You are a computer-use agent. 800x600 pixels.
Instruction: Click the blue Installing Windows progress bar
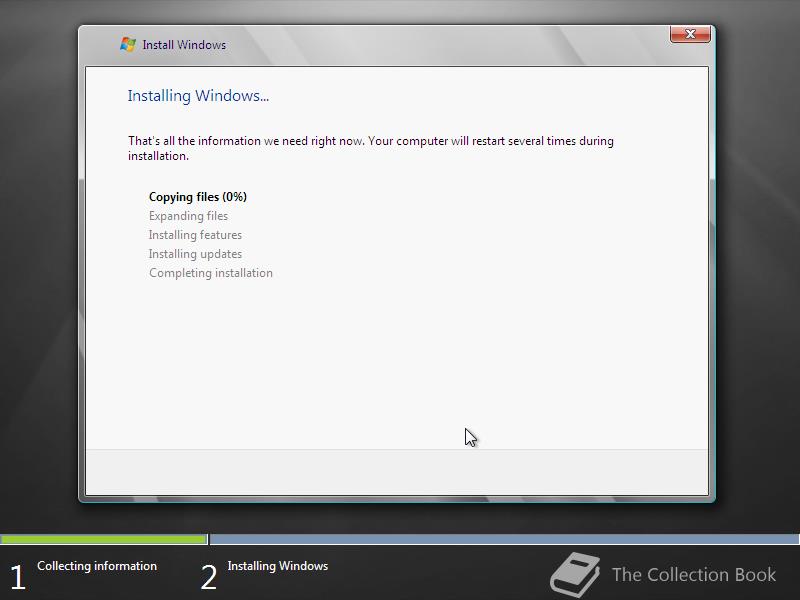[x=505, y=539]
